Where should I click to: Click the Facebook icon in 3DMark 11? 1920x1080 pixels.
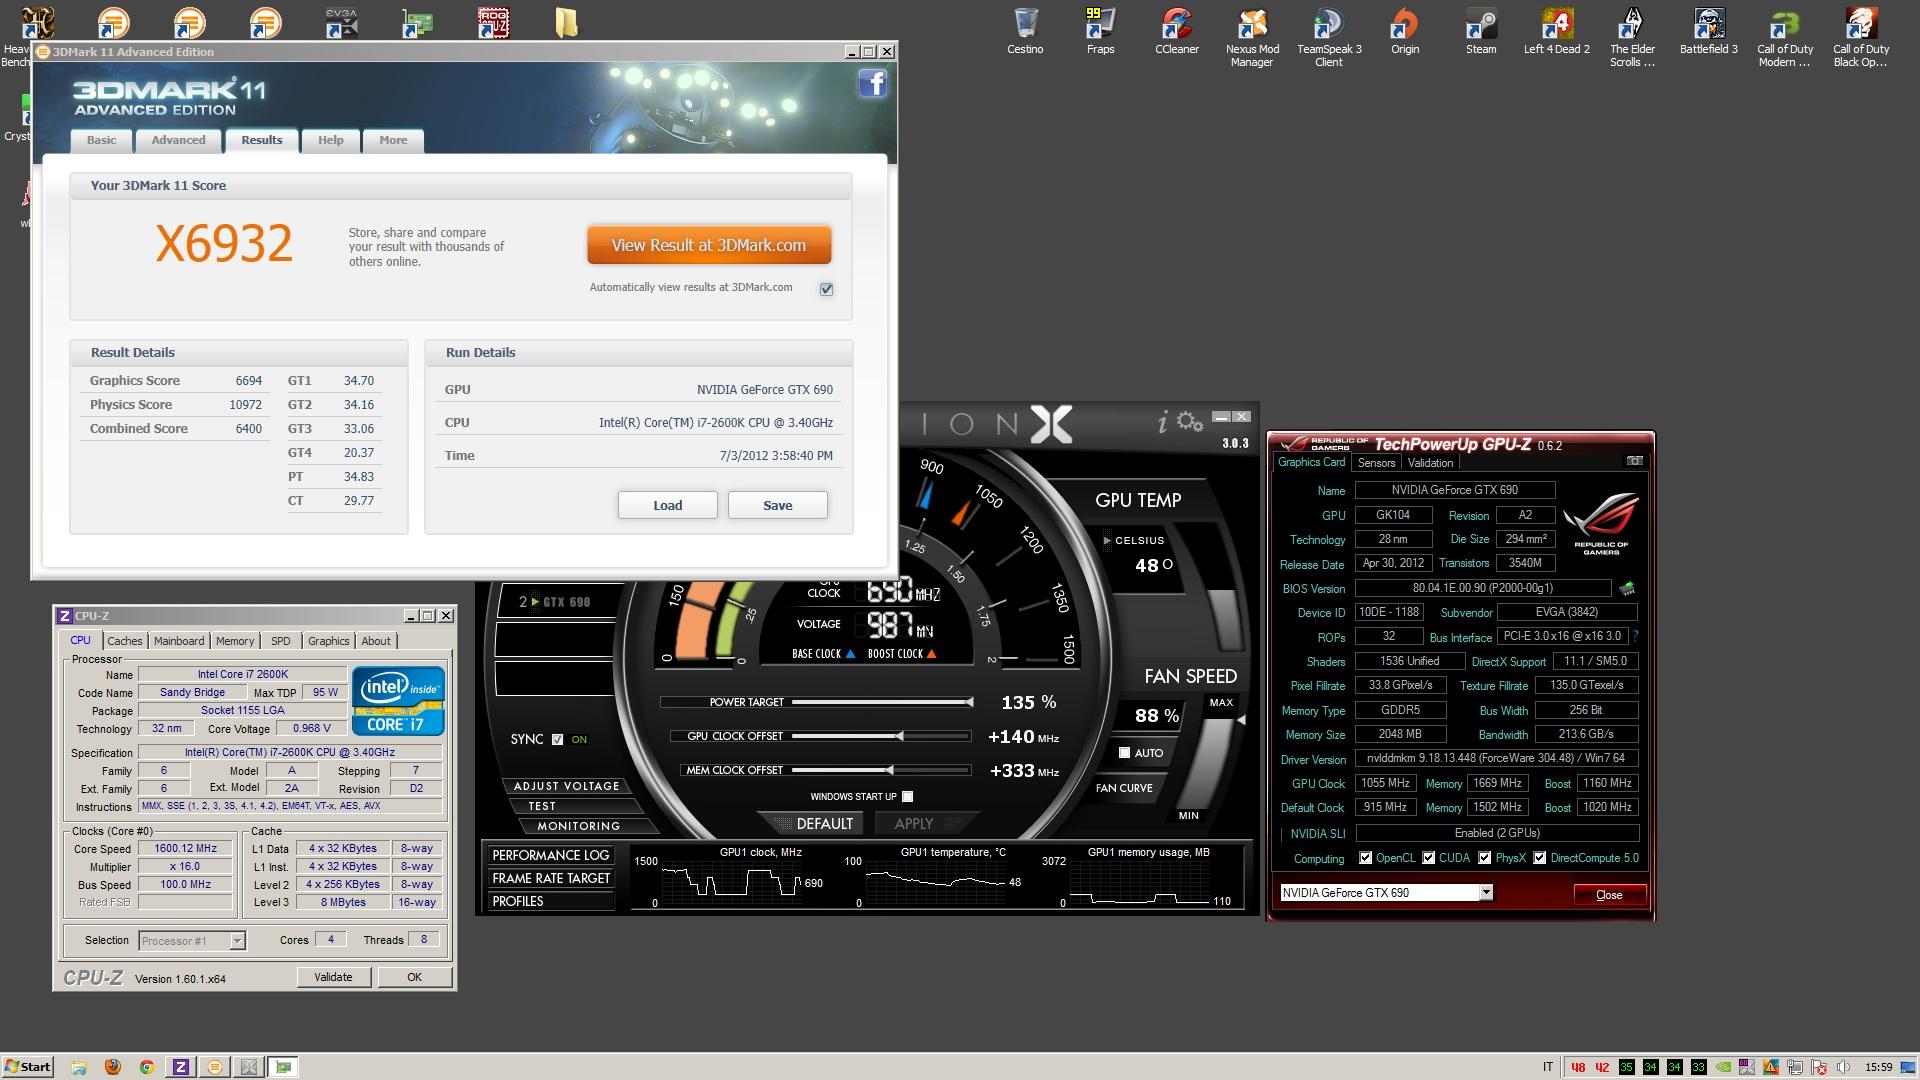point(873,83)
